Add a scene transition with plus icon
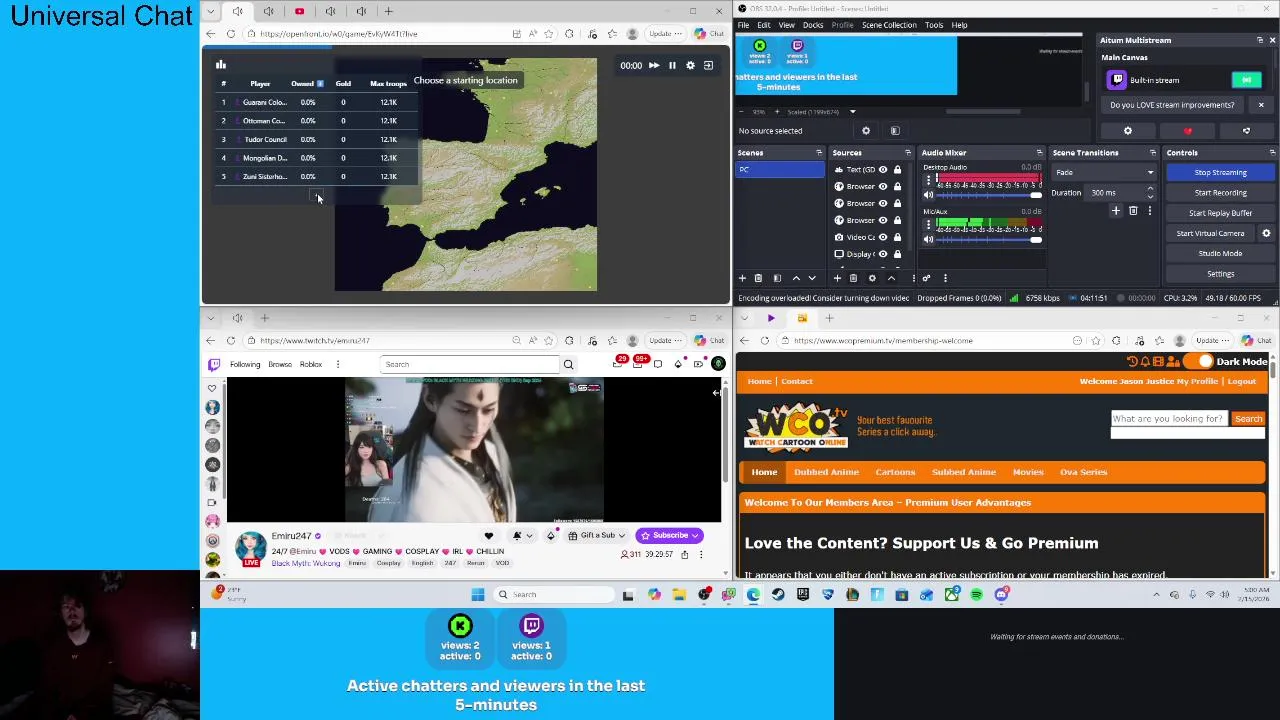Image resolution: width=1280 pixels, height=720 pixels. coord(1116,211)
